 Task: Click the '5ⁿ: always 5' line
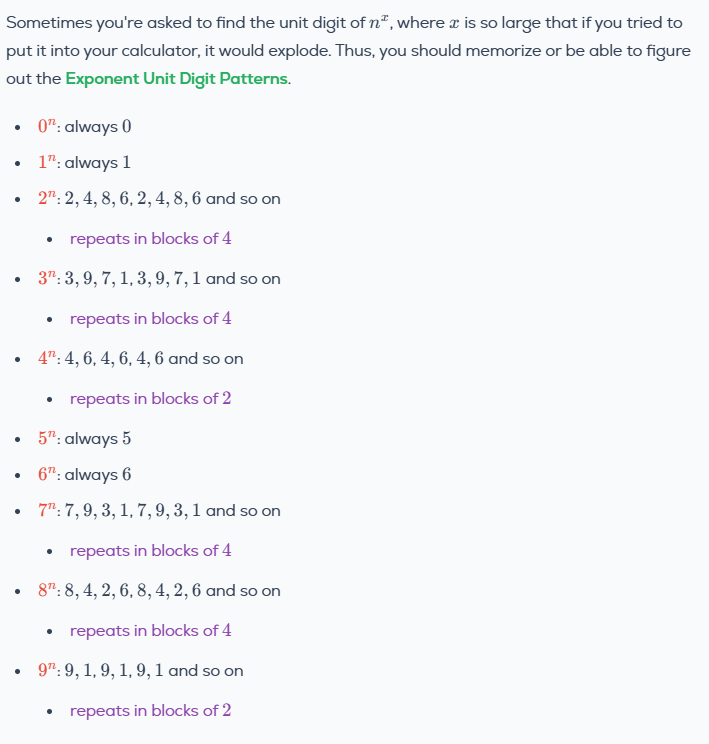point(84,438)
